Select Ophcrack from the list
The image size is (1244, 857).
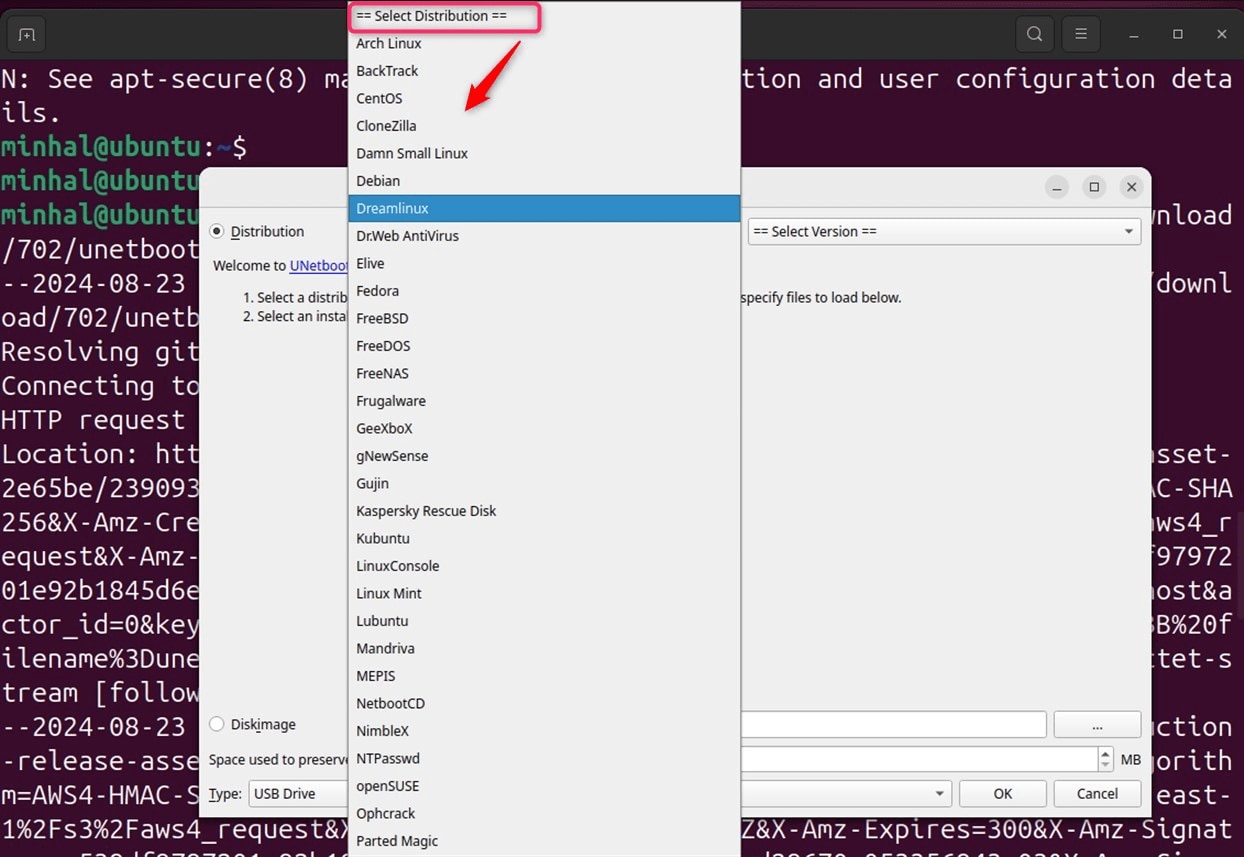(x=544, y=813)
